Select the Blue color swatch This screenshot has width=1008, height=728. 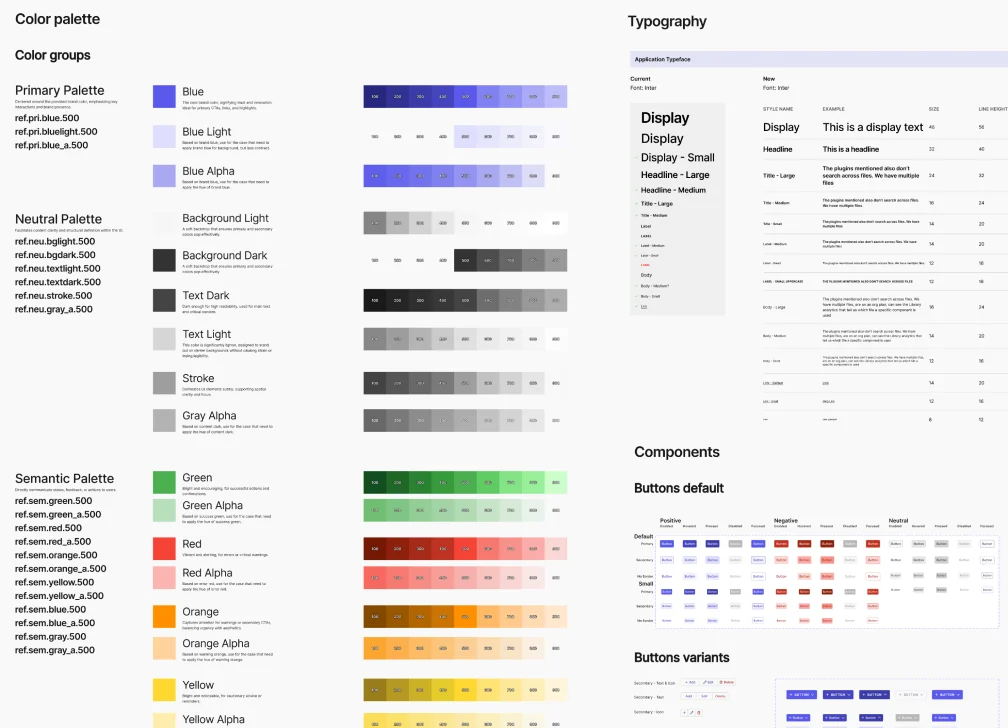[164, 96]
